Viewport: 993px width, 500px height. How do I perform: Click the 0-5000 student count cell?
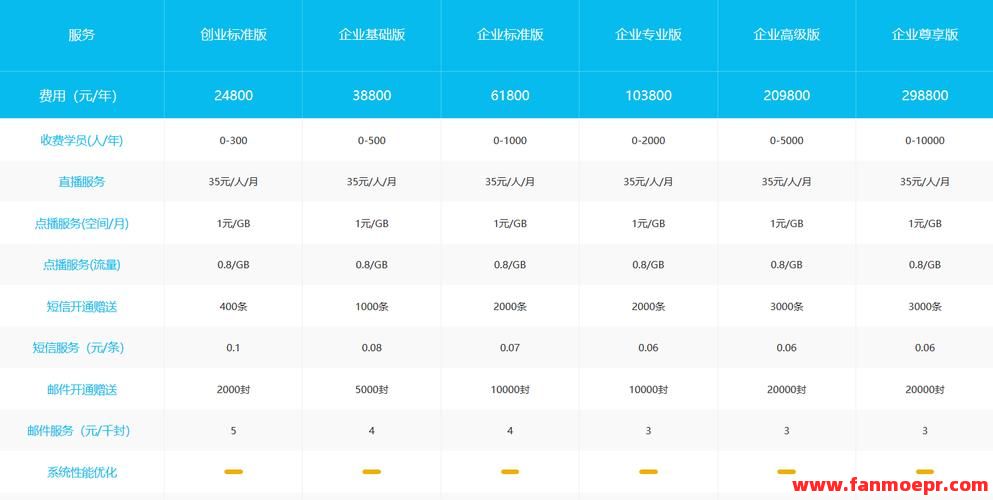(787, 141)
